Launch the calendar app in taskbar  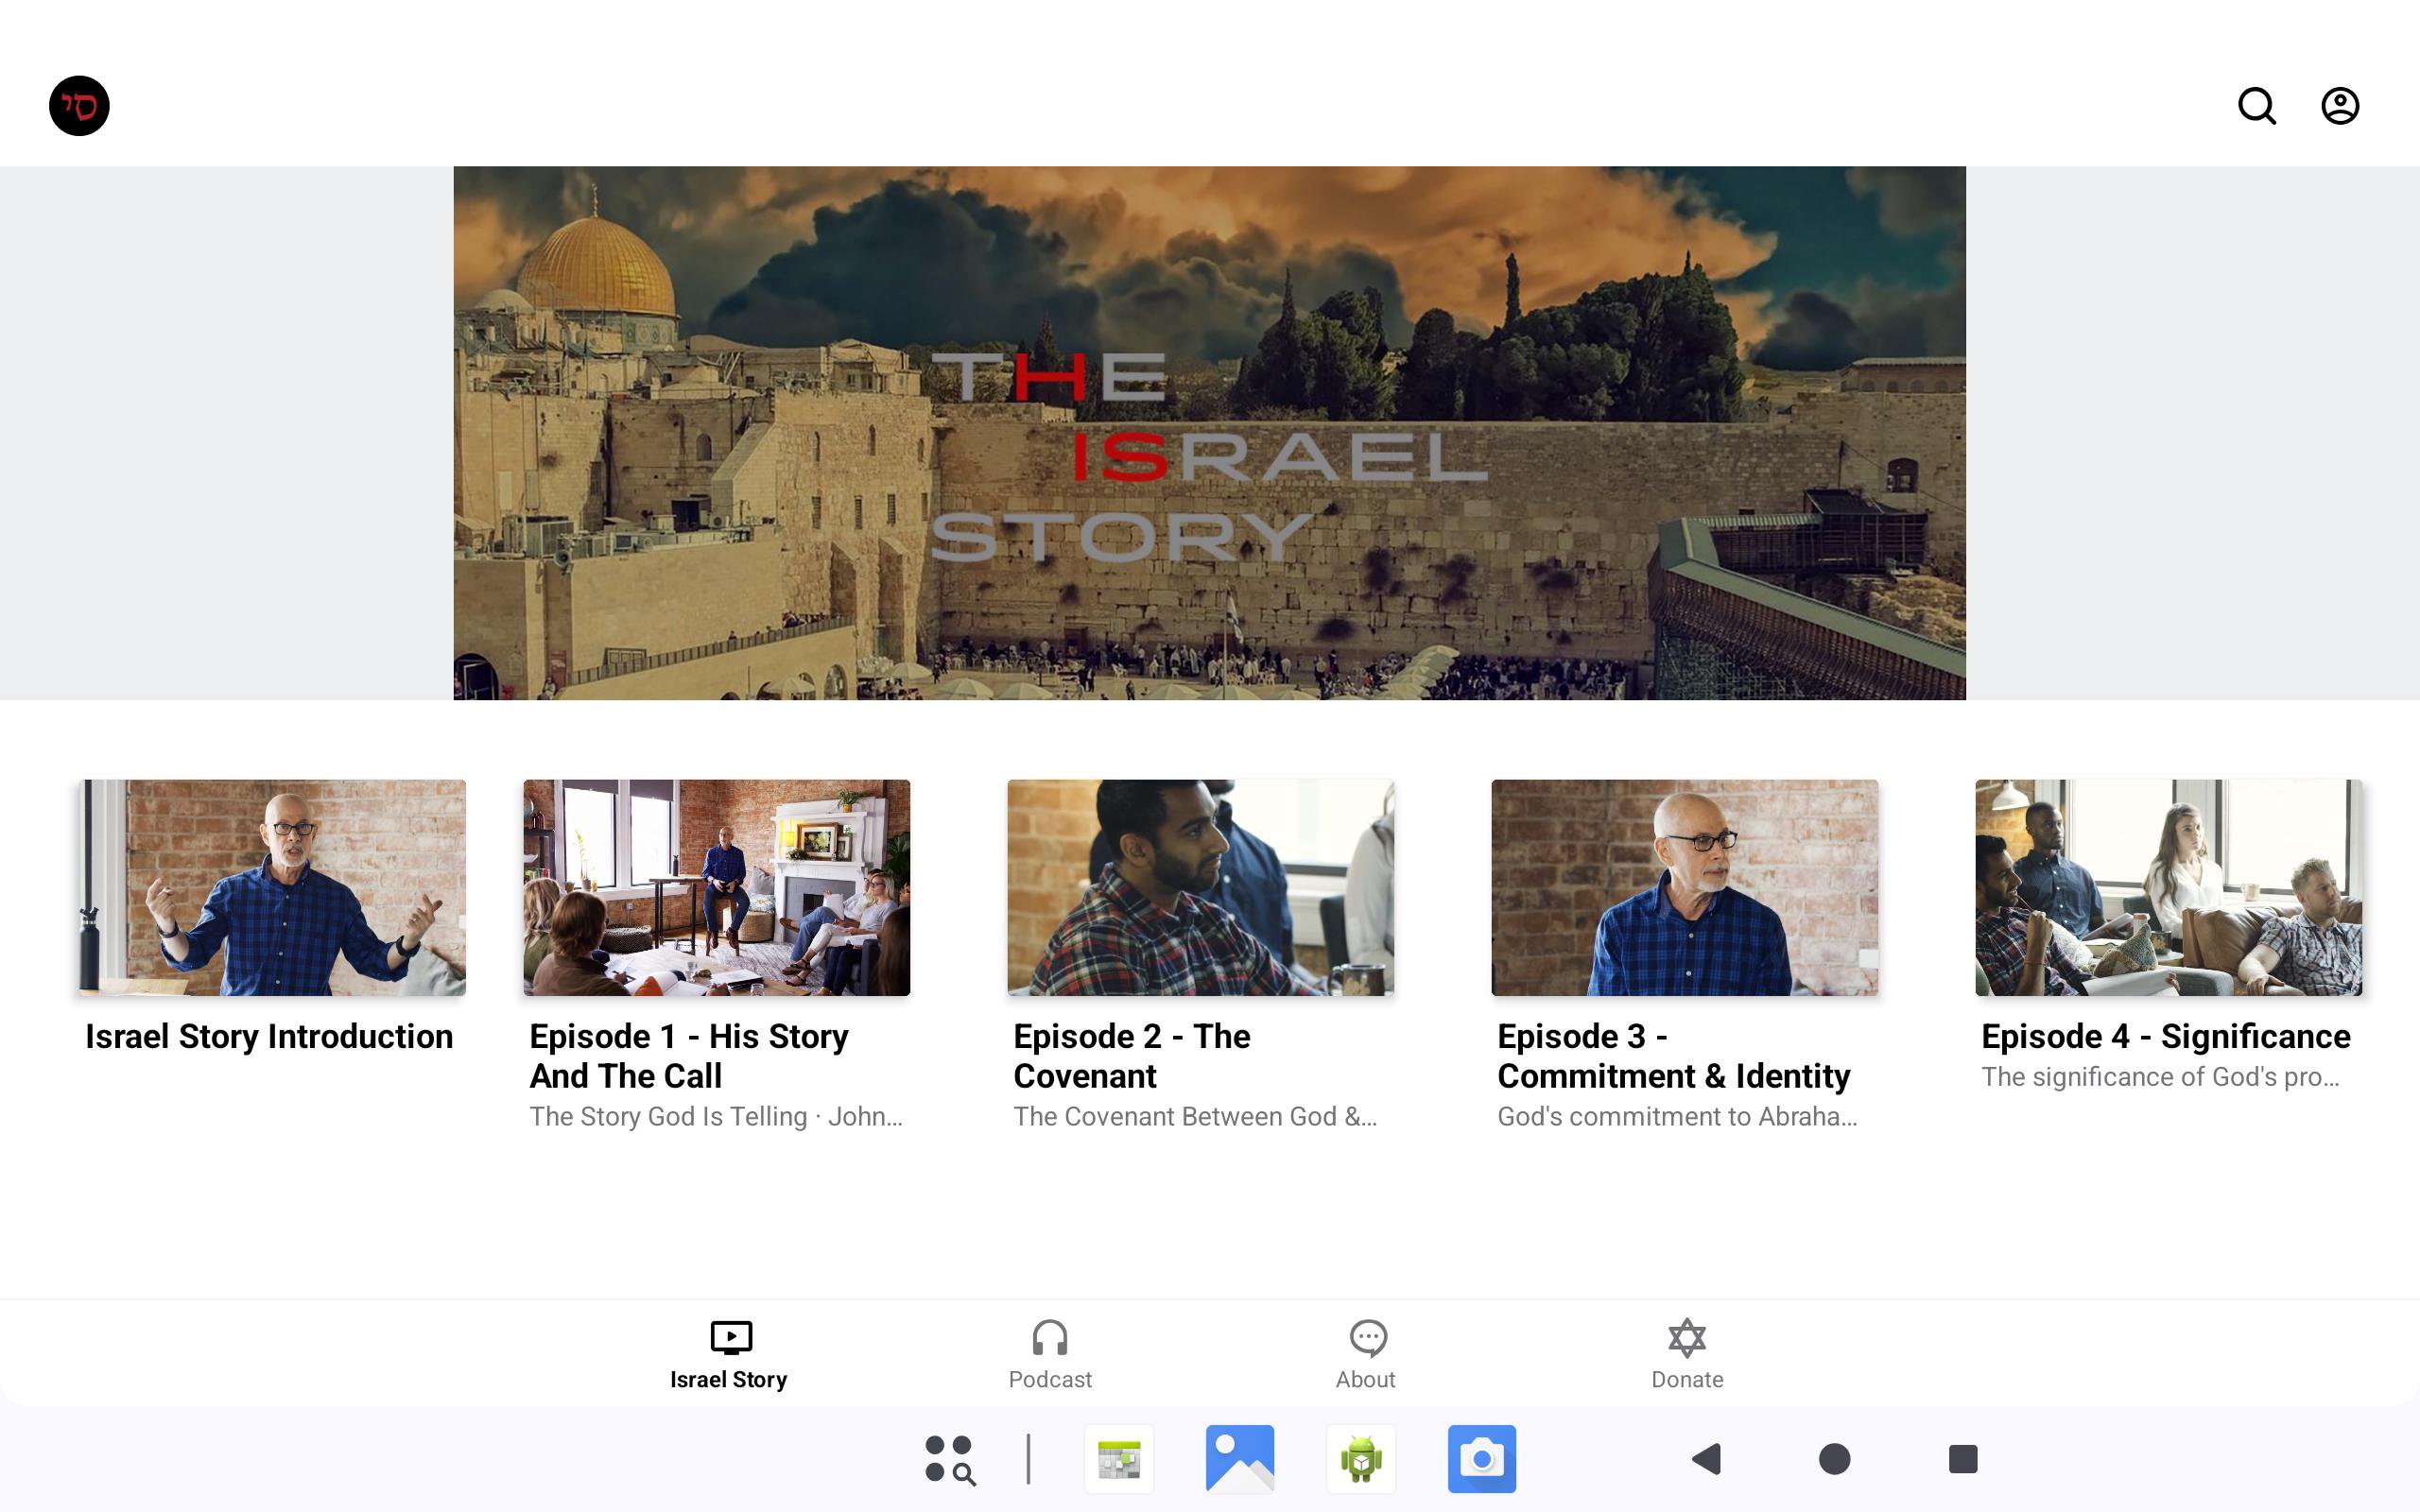tap(1118, 1459)
